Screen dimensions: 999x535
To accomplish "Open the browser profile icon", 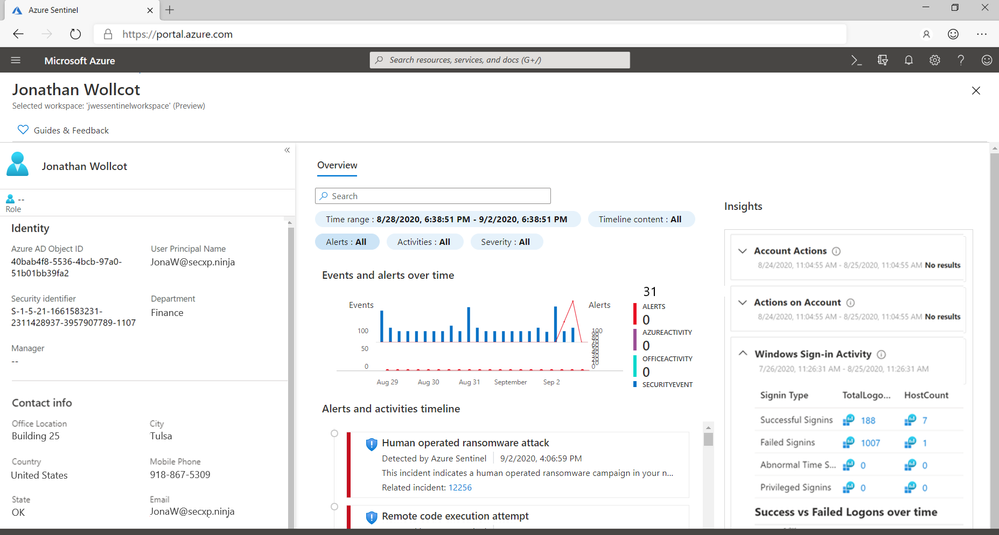I will 926,34.
